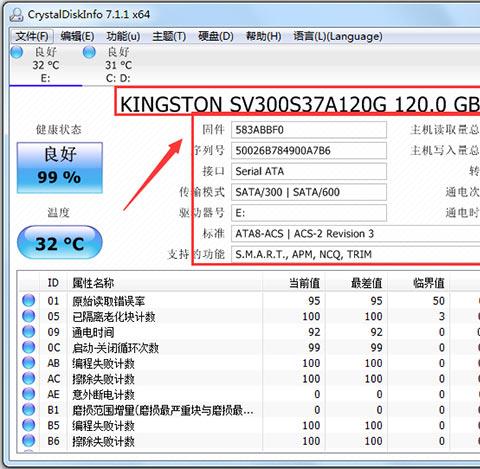This screenshot has height=469, width=480.
Task: Click the 温度 label
Action: pyautogui.click(x=59, y=212)
